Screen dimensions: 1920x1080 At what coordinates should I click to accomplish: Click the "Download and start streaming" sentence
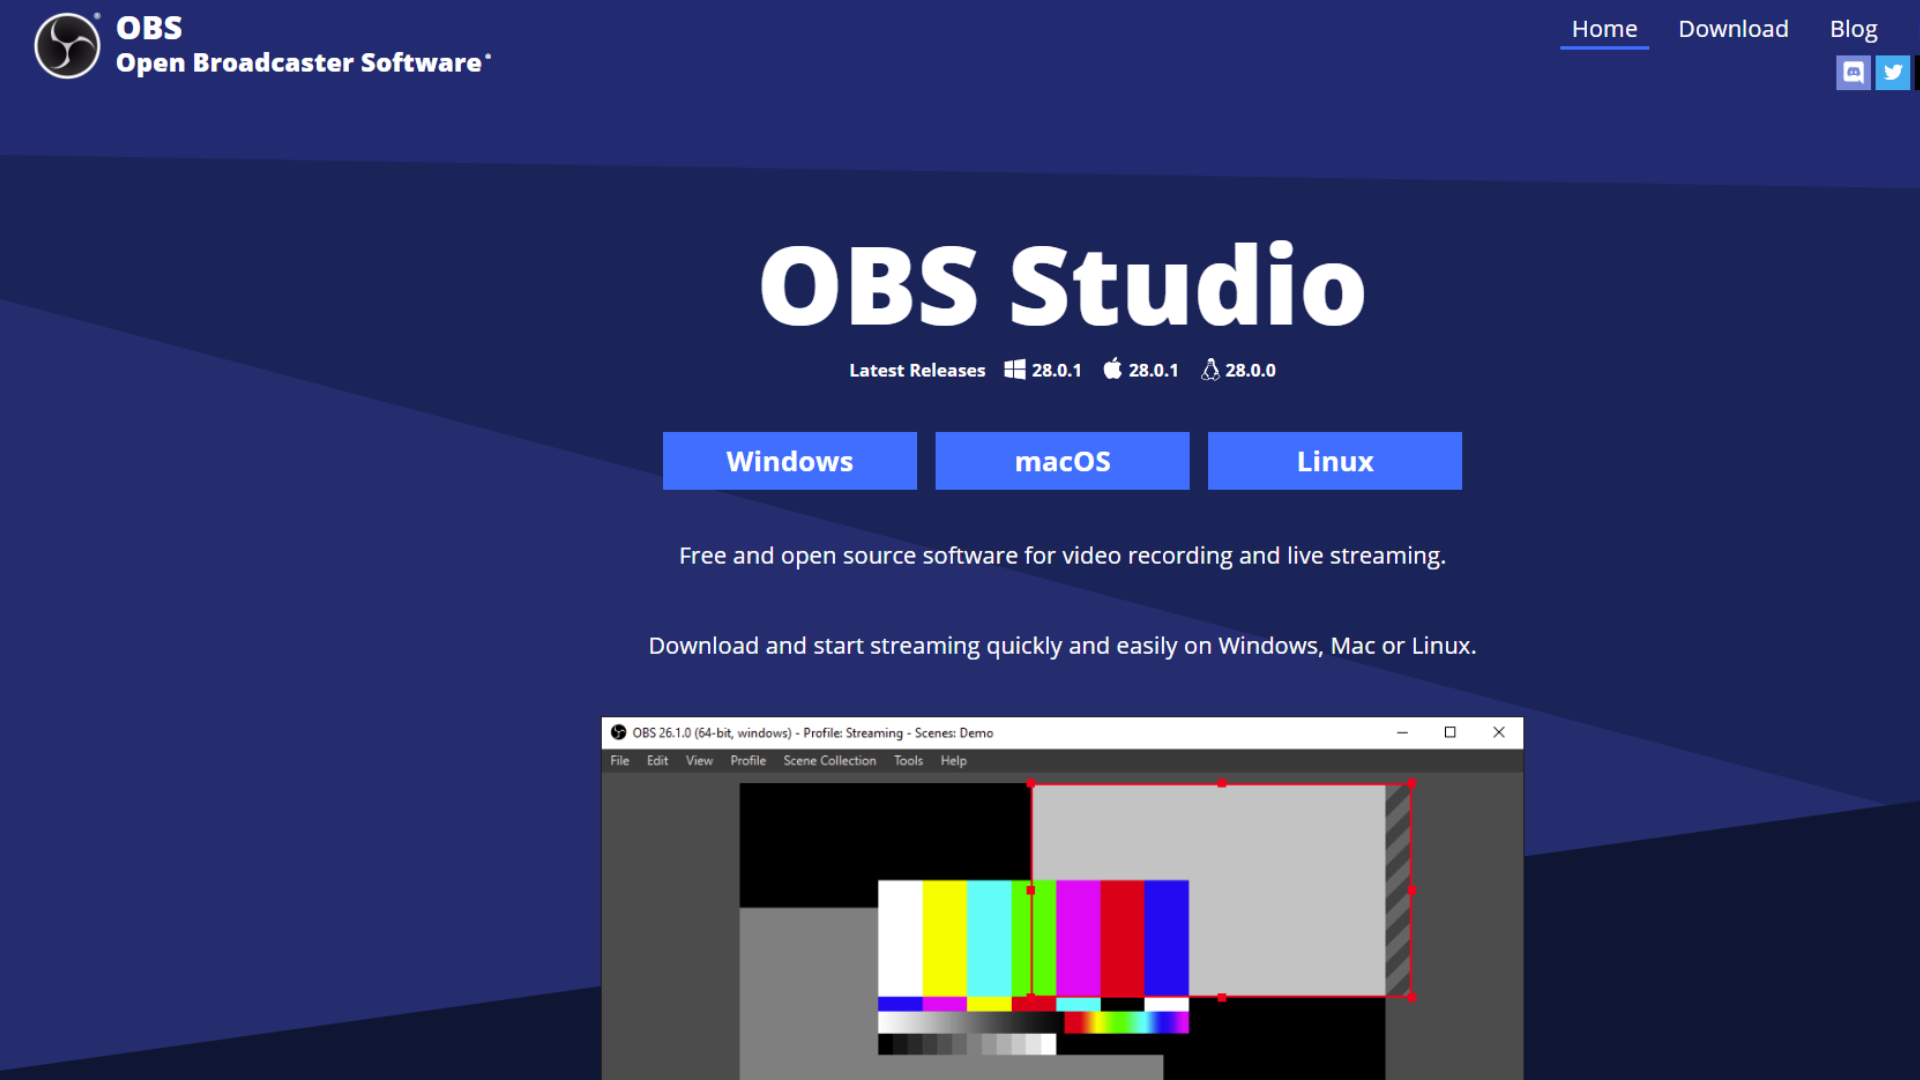click(x=1062, y=646)
